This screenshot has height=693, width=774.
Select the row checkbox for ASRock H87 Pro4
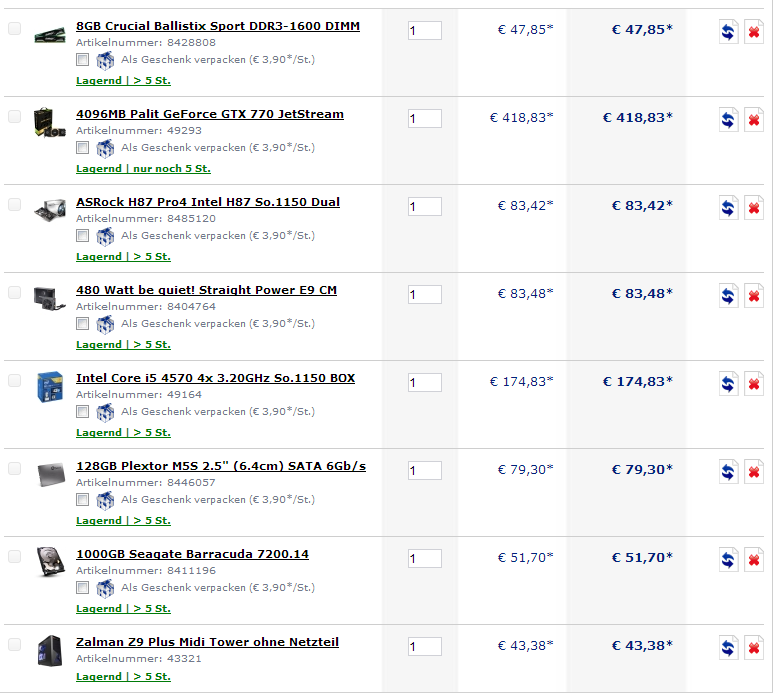(14, 204)
